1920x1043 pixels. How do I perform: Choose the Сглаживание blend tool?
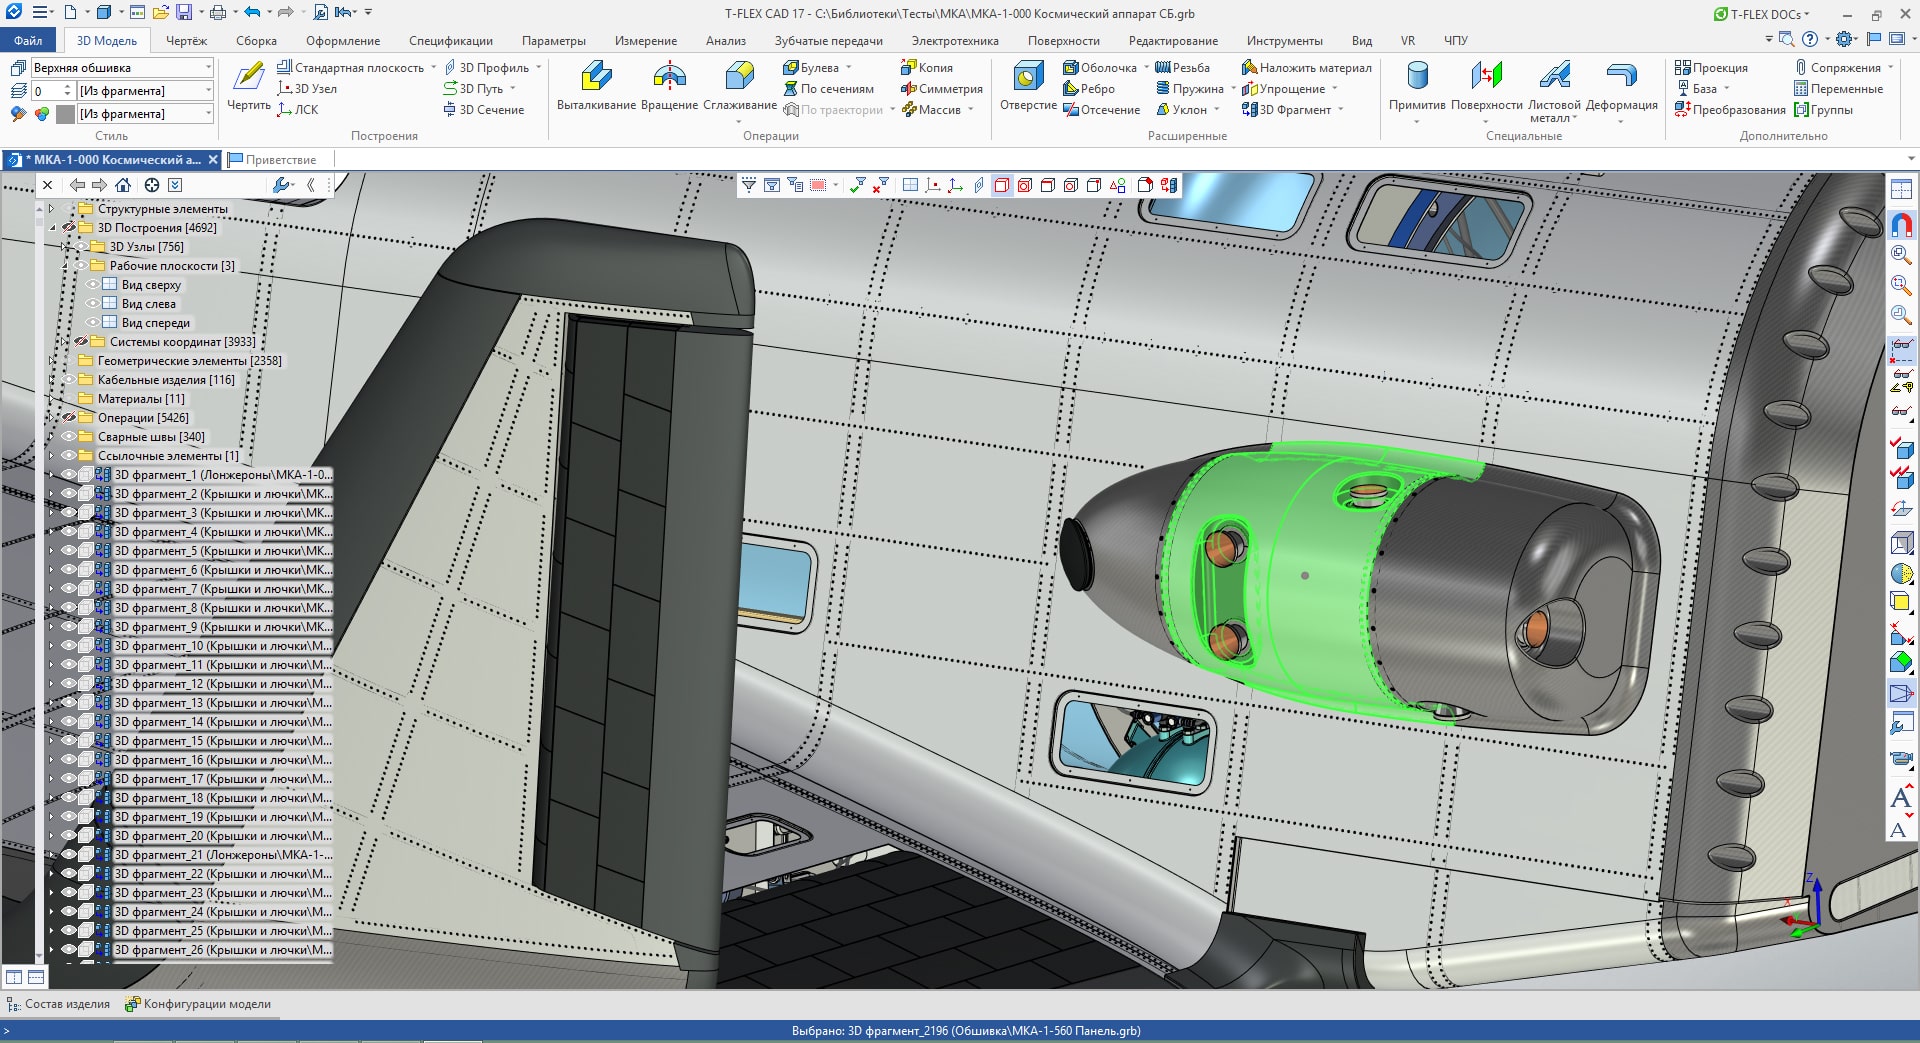(x=740, y=86)
